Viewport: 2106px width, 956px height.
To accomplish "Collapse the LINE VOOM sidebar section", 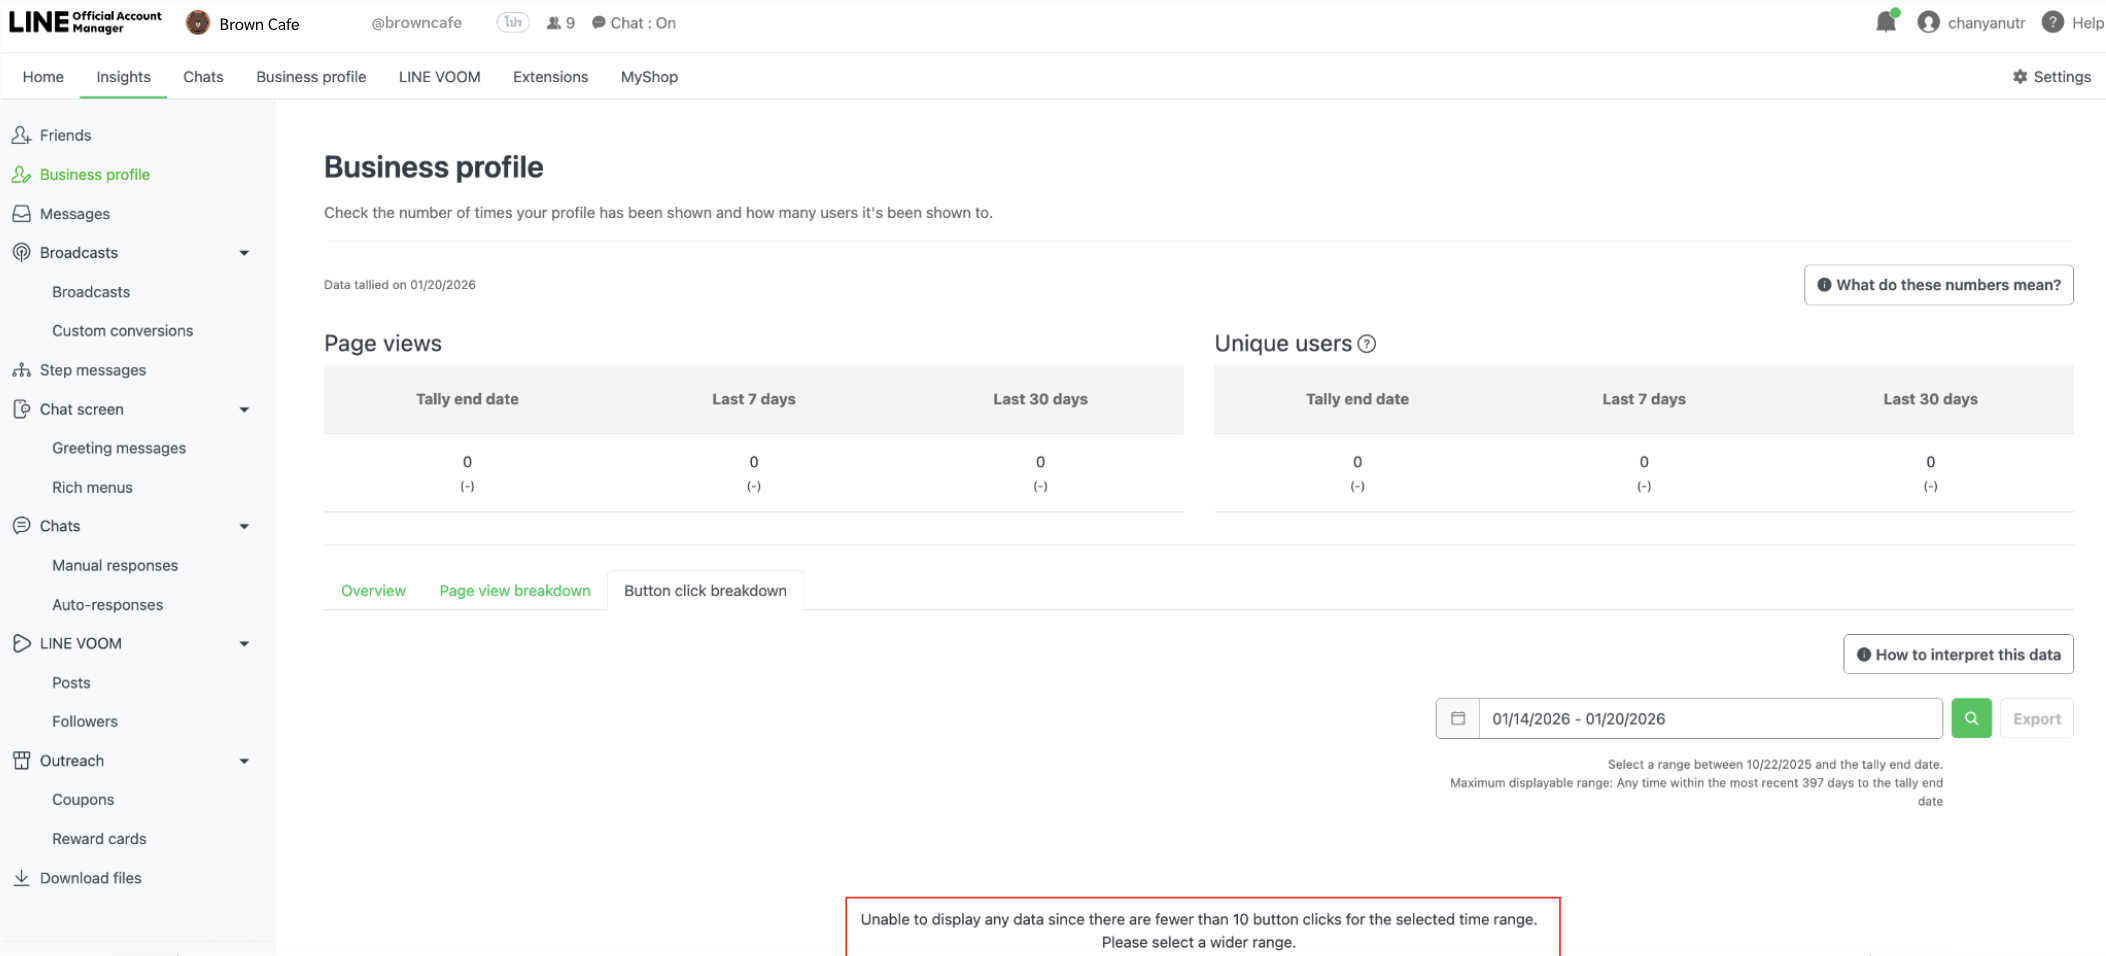I will (244, 644).
